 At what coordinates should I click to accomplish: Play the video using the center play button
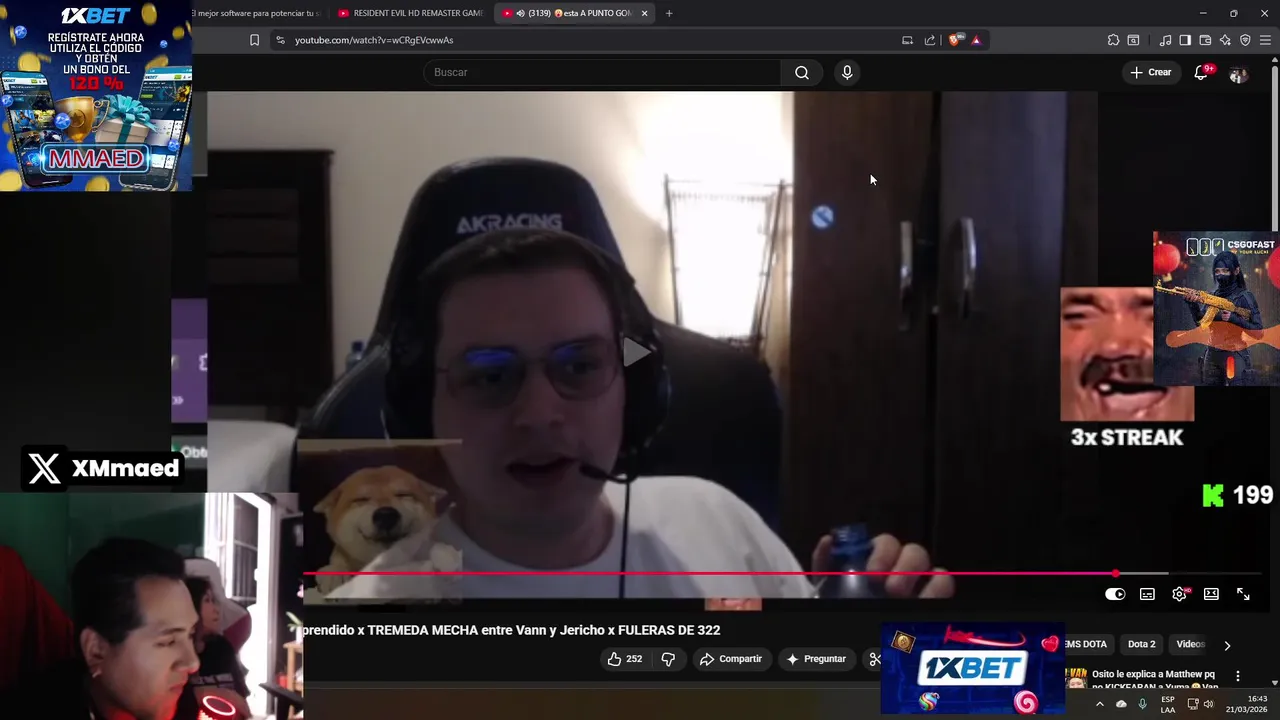tap(636, 352)
